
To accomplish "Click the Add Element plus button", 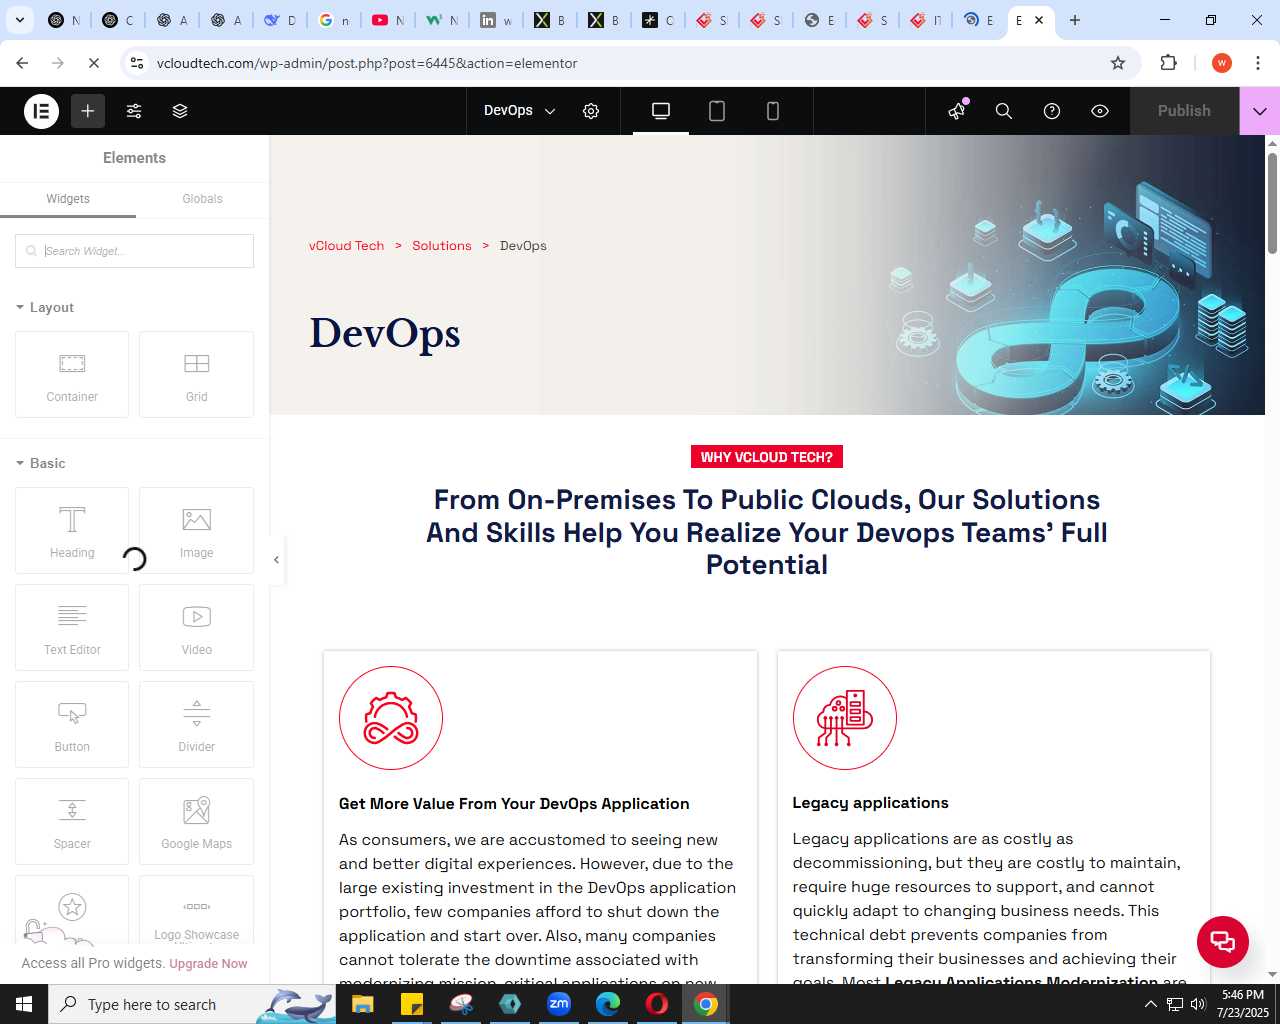I will (x=88, y=111).
